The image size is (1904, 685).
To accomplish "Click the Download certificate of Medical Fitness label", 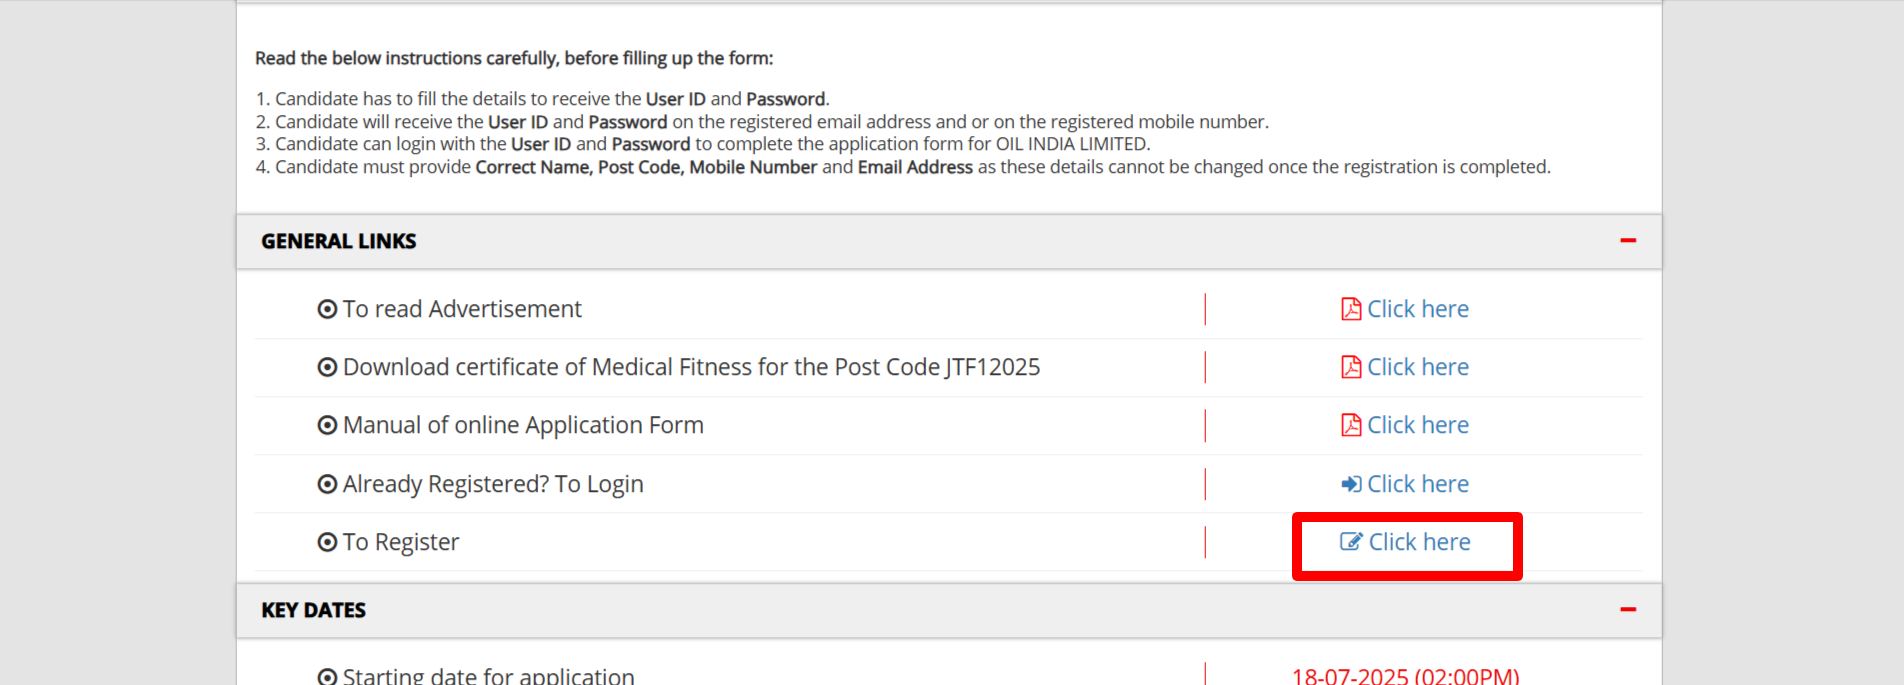I will 691,367.
